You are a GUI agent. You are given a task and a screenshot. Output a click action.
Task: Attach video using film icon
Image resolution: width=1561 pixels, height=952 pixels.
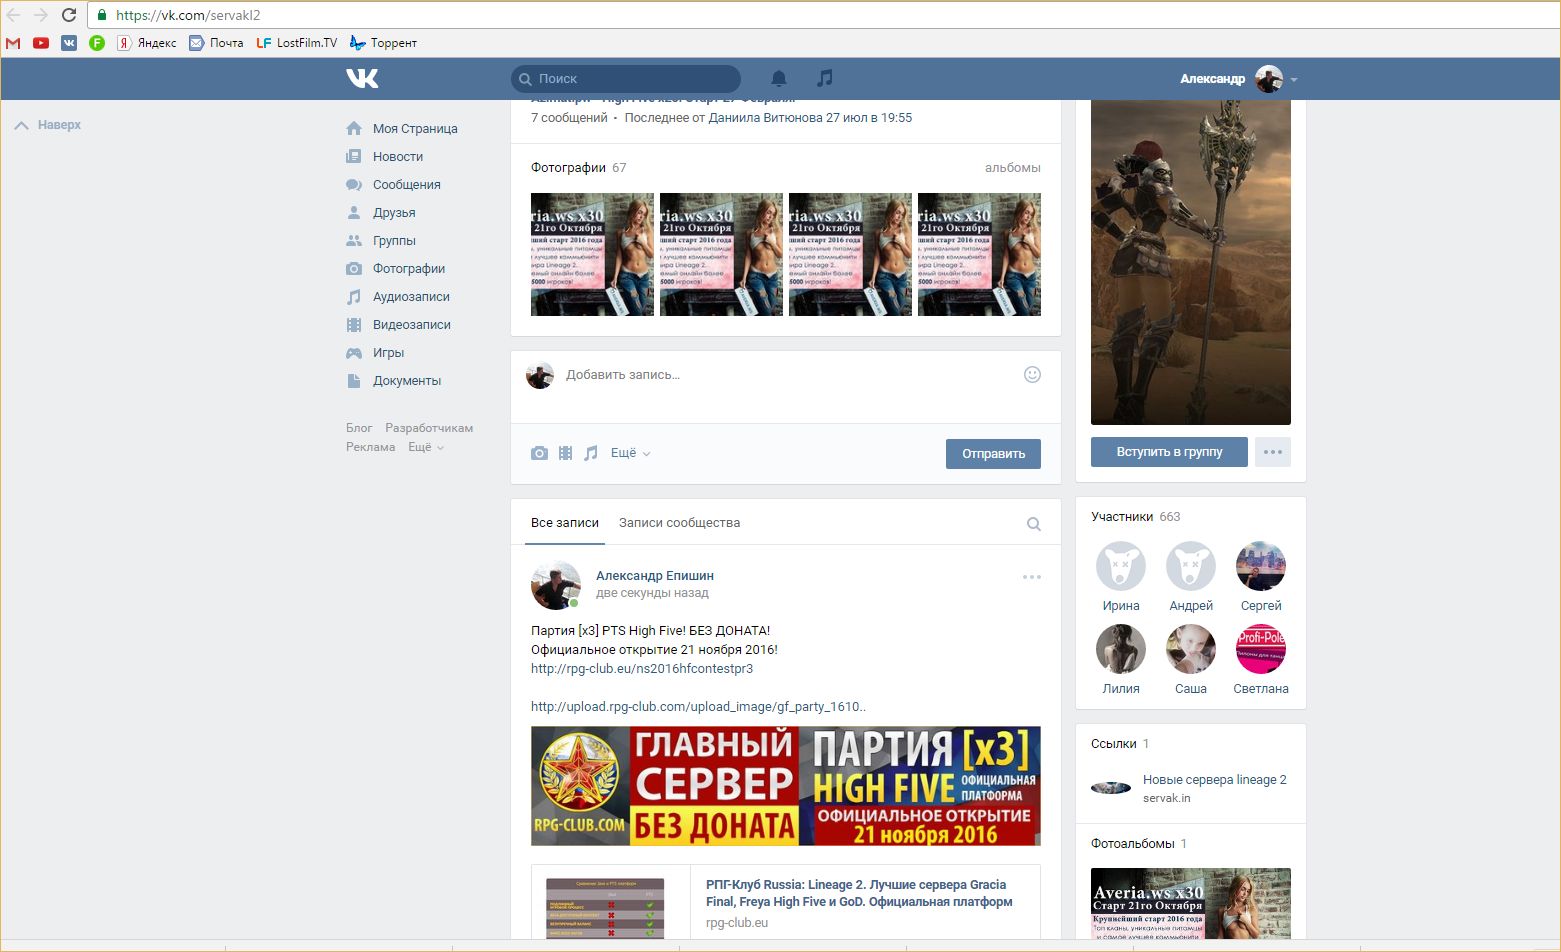[x=565, y=453]
